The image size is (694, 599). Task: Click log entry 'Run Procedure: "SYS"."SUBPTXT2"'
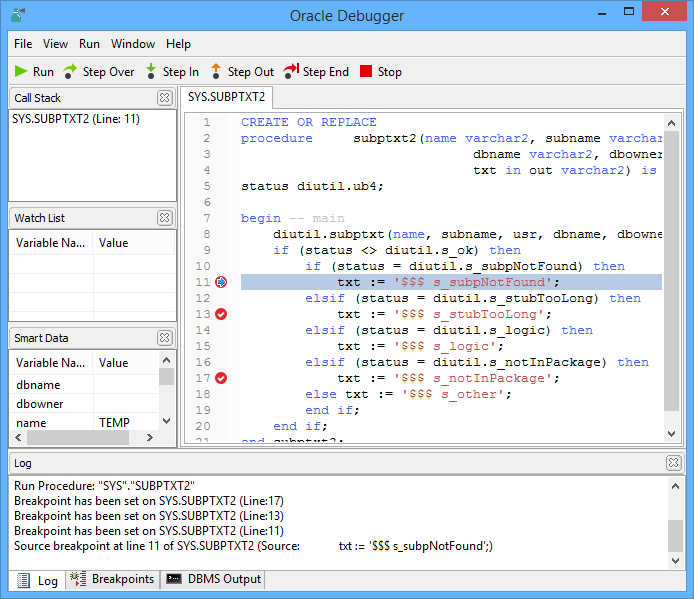pos(104,486)
